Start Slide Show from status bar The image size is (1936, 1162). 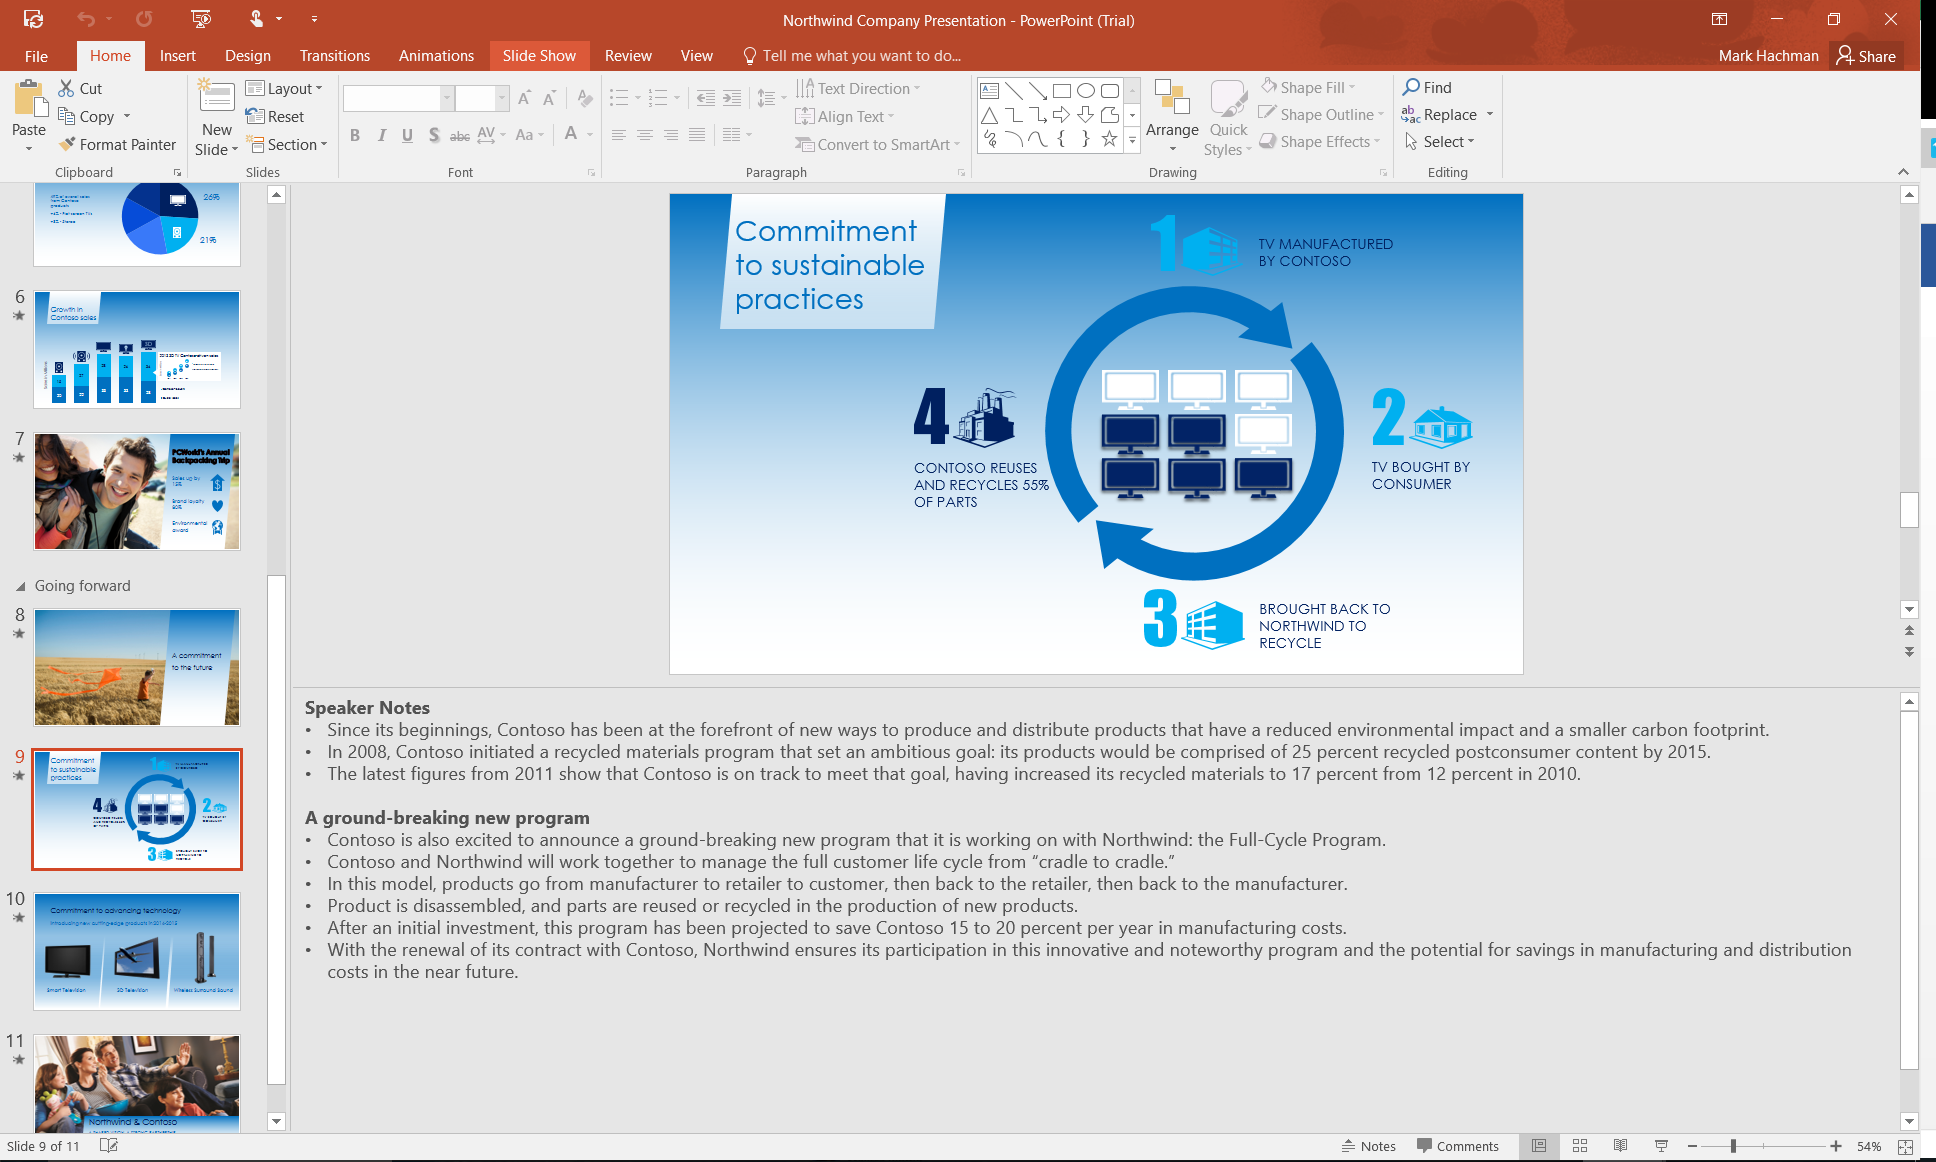1661,1146
